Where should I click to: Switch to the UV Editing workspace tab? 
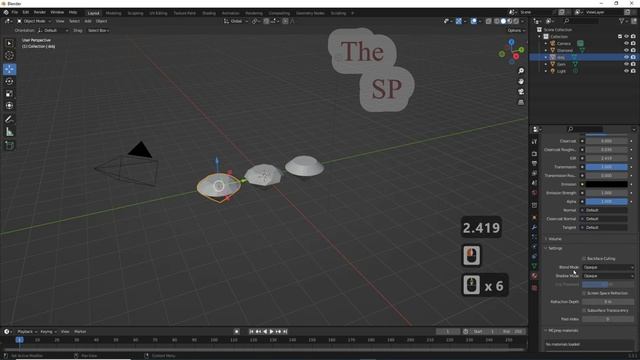(158, 13)
